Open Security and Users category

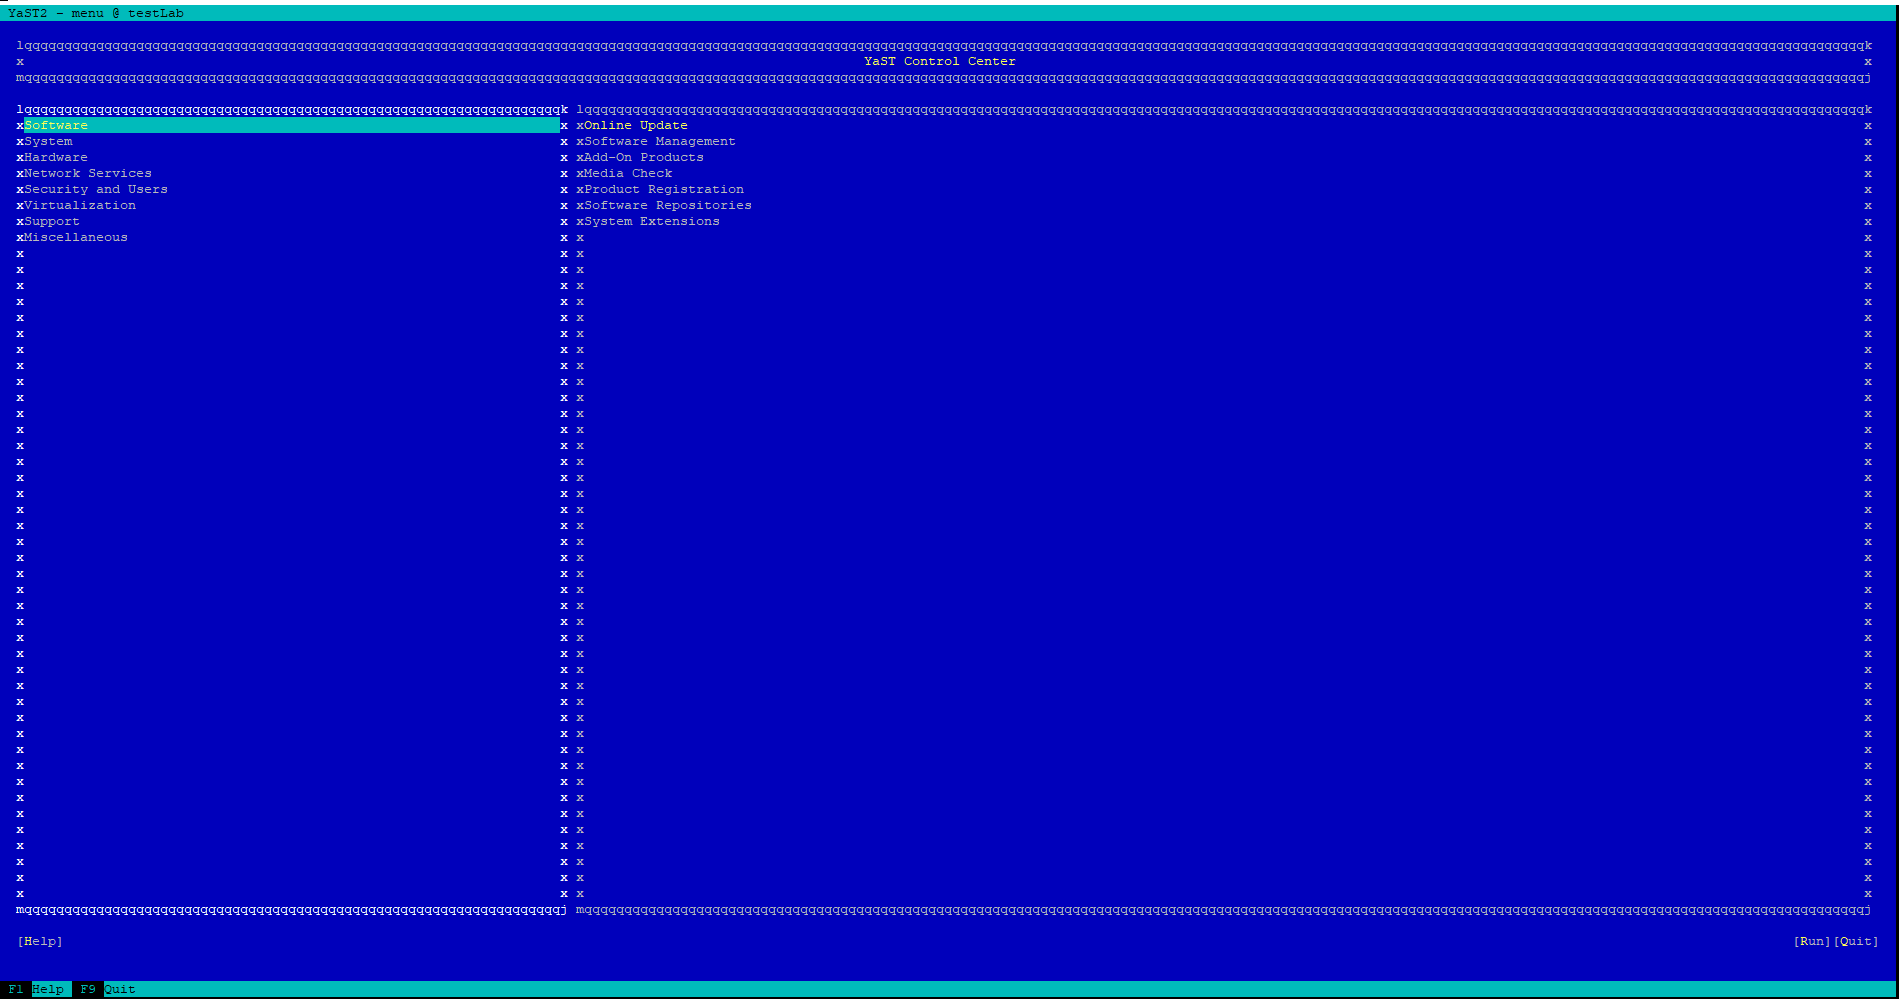click(x=96, y=190)
